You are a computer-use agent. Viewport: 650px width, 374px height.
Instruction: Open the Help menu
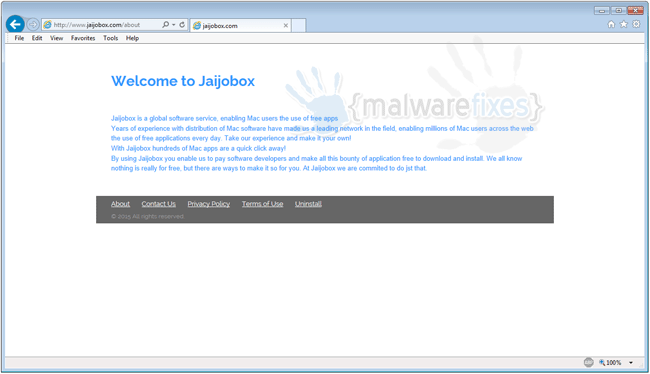click(x=132, y=38)
